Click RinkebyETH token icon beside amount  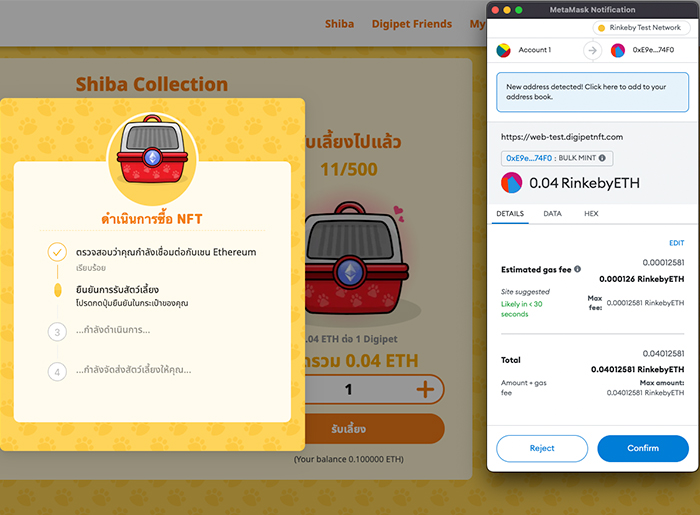pos(511,183)
